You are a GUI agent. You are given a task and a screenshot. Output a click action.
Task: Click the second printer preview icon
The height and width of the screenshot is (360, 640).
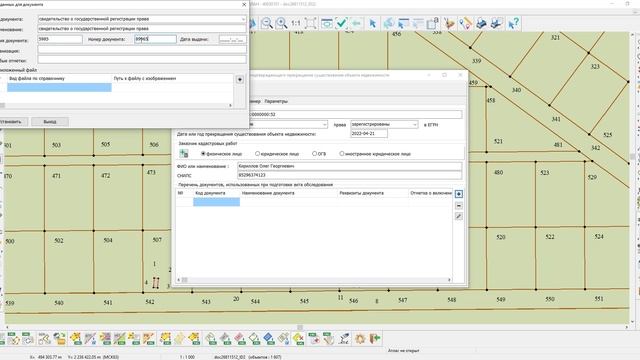[x=496, y=23]
